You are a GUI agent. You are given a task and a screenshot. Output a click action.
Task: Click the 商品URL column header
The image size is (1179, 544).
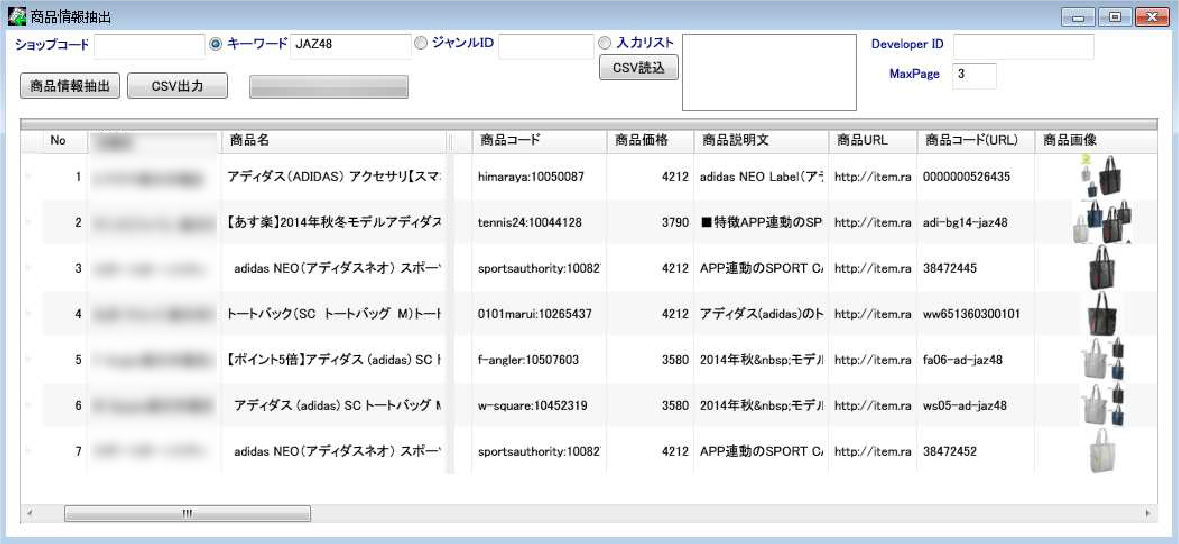pos(872,140)
